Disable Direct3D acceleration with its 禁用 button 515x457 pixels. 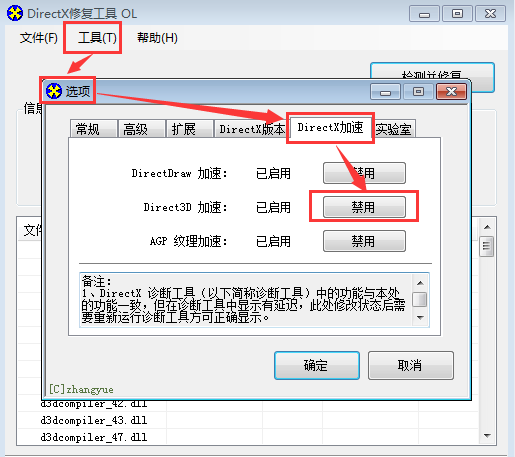(x=364, y=207)
